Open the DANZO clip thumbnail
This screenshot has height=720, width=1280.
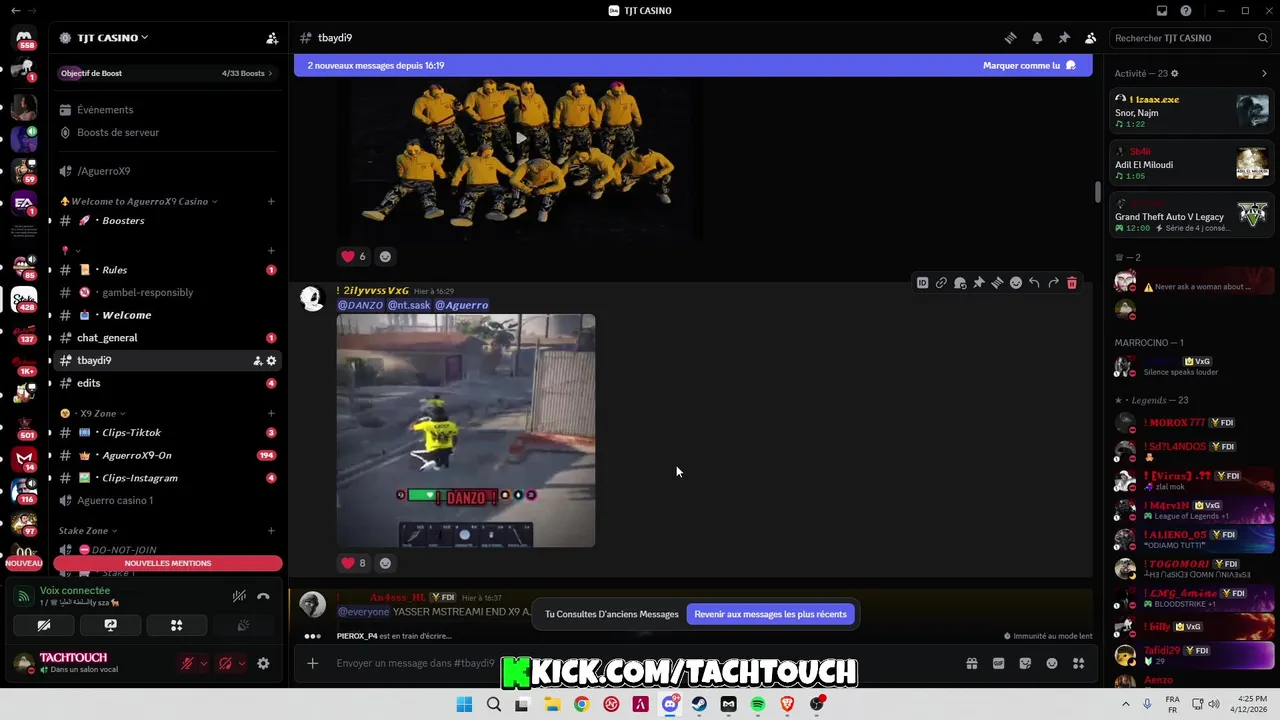466,431
